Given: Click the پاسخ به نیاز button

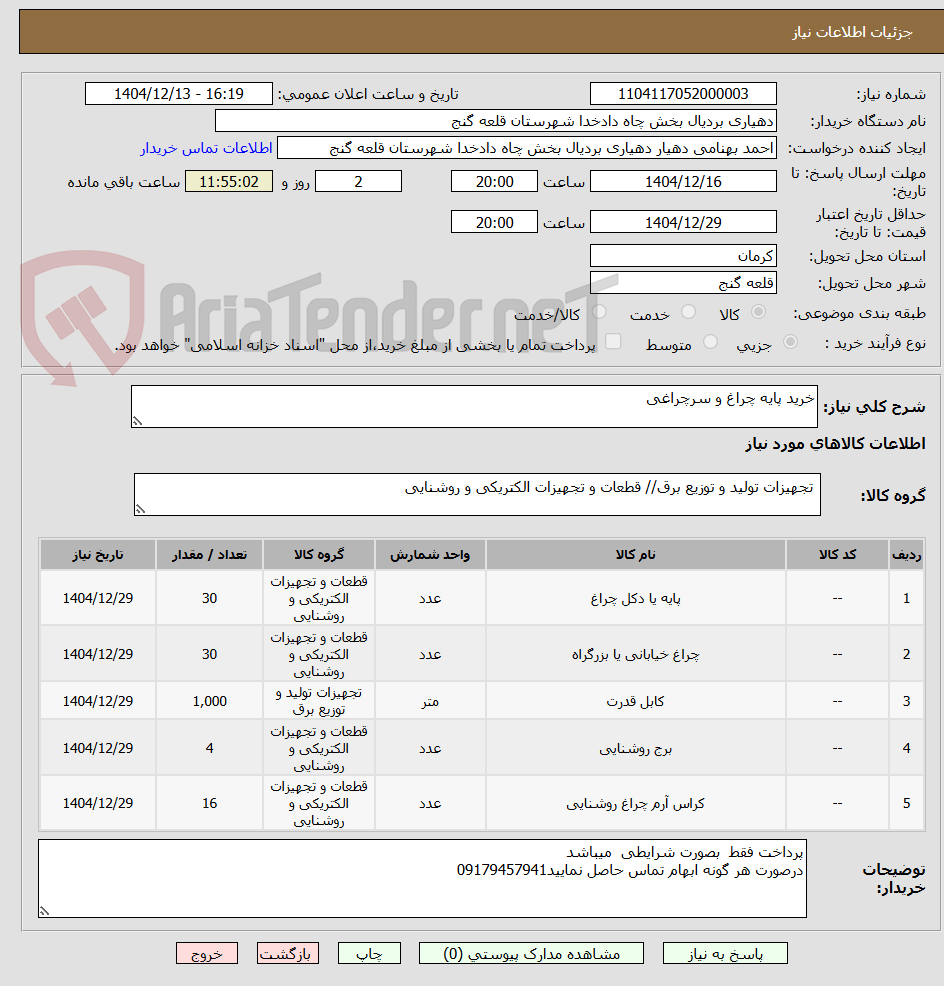Looking at the screenshot, I should pos(725,954).
